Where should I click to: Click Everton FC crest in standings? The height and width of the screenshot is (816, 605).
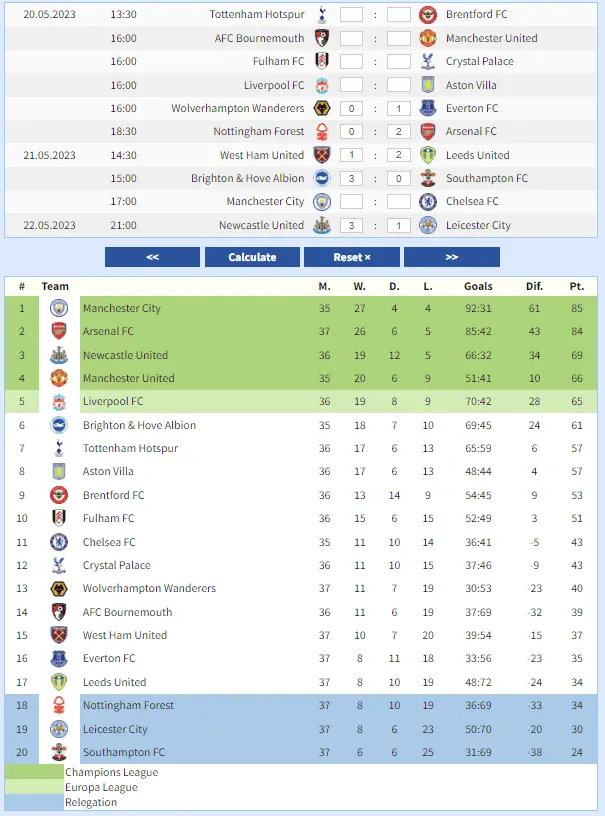(59, 658)
